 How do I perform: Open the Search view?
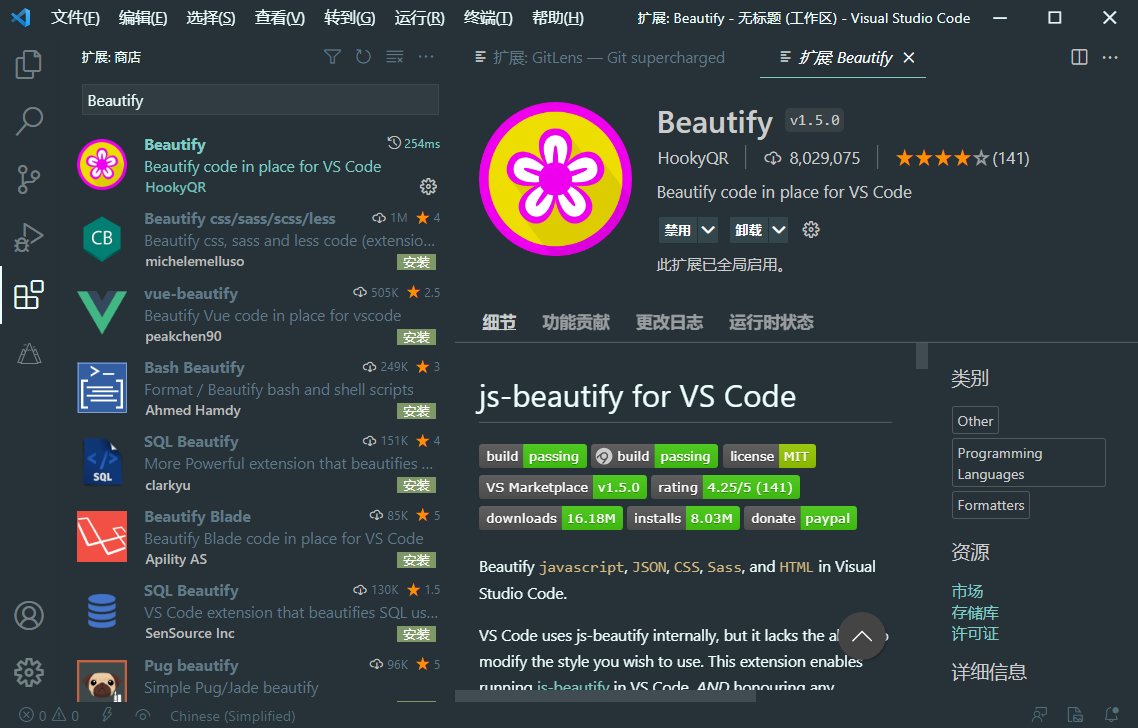click(28, 120)
